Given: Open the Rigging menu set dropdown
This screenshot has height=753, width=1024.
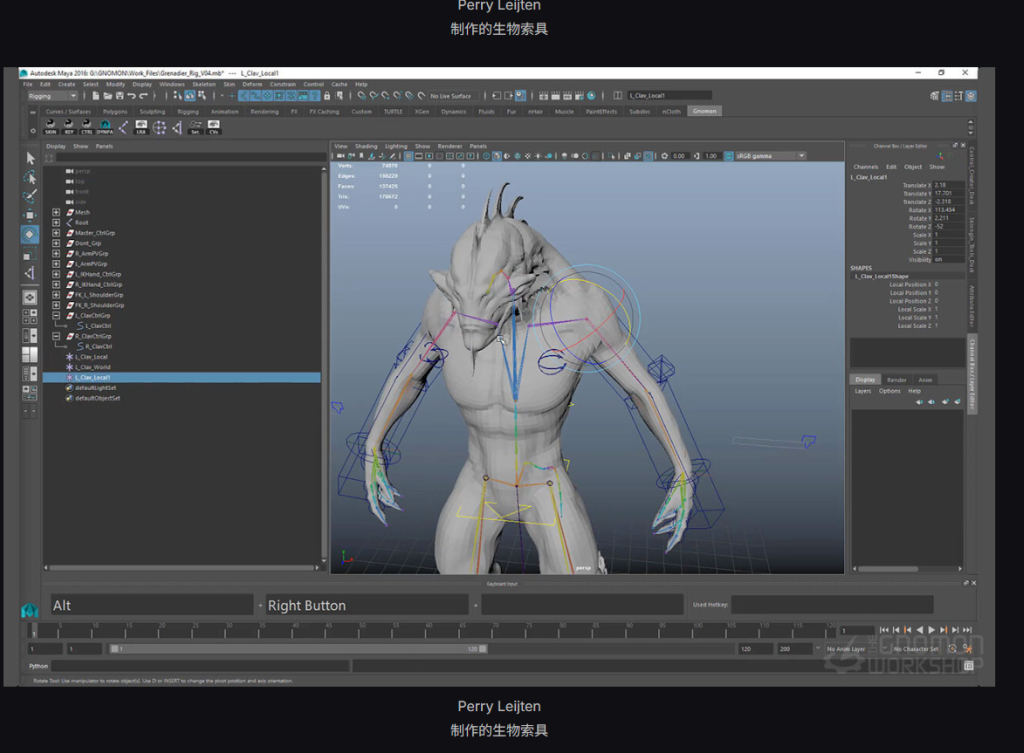Looking at the screenshot, I should tap(52, 96).
